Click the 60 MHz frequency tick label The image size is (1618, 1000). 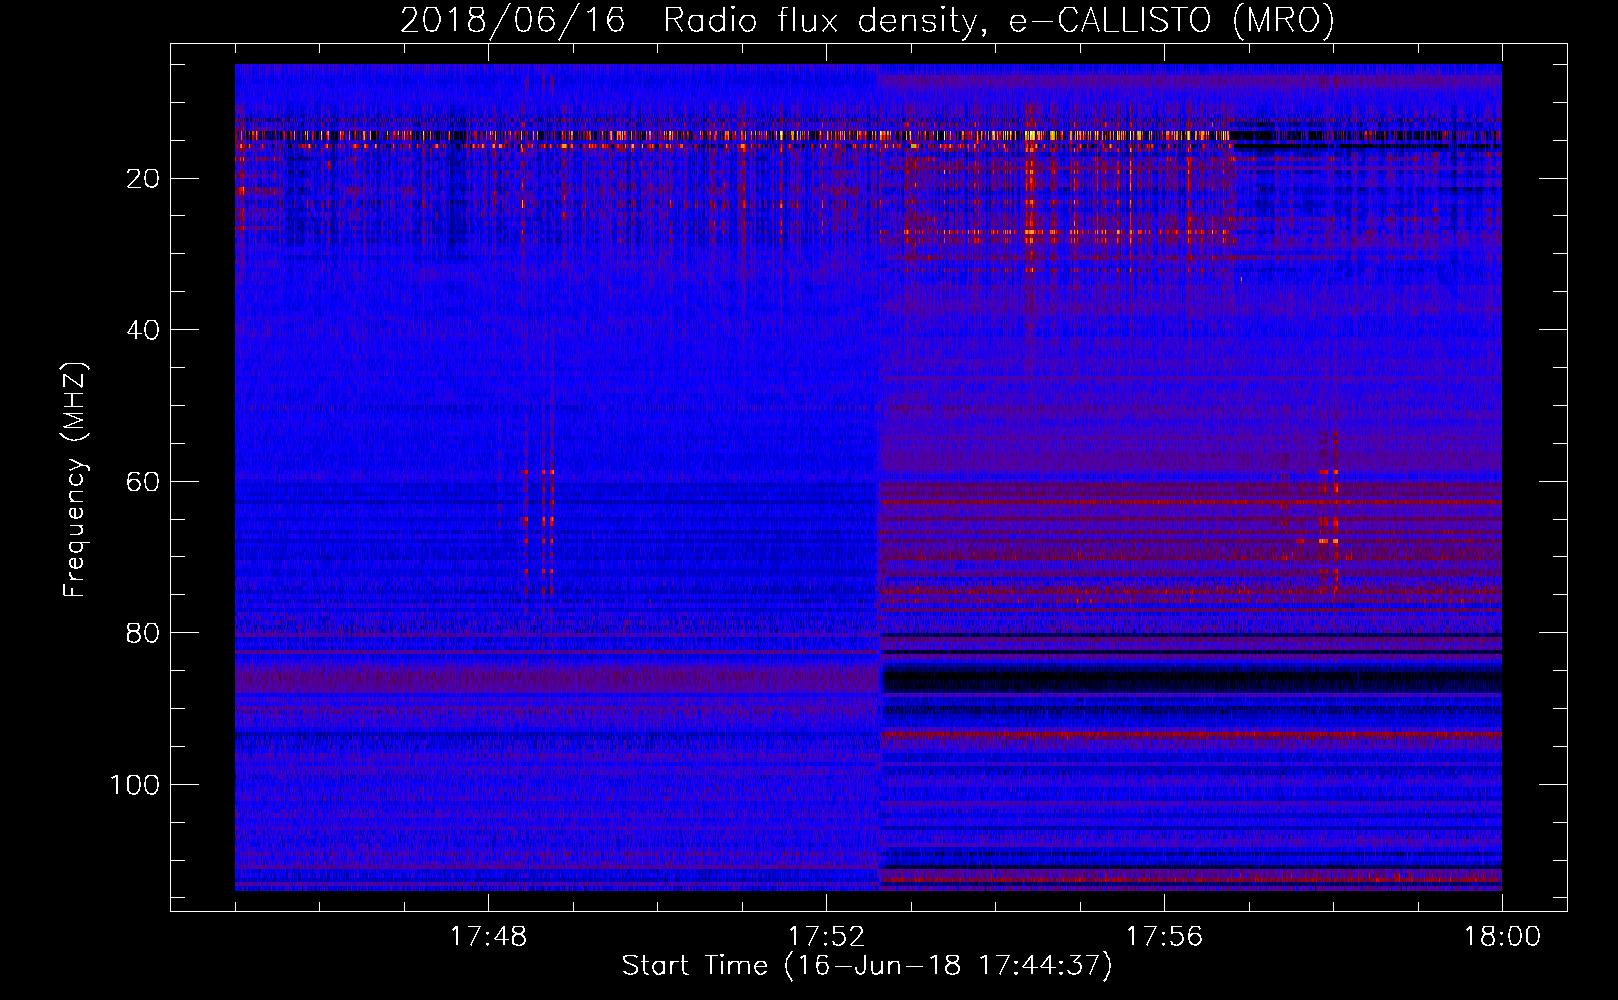click(144, 482)
